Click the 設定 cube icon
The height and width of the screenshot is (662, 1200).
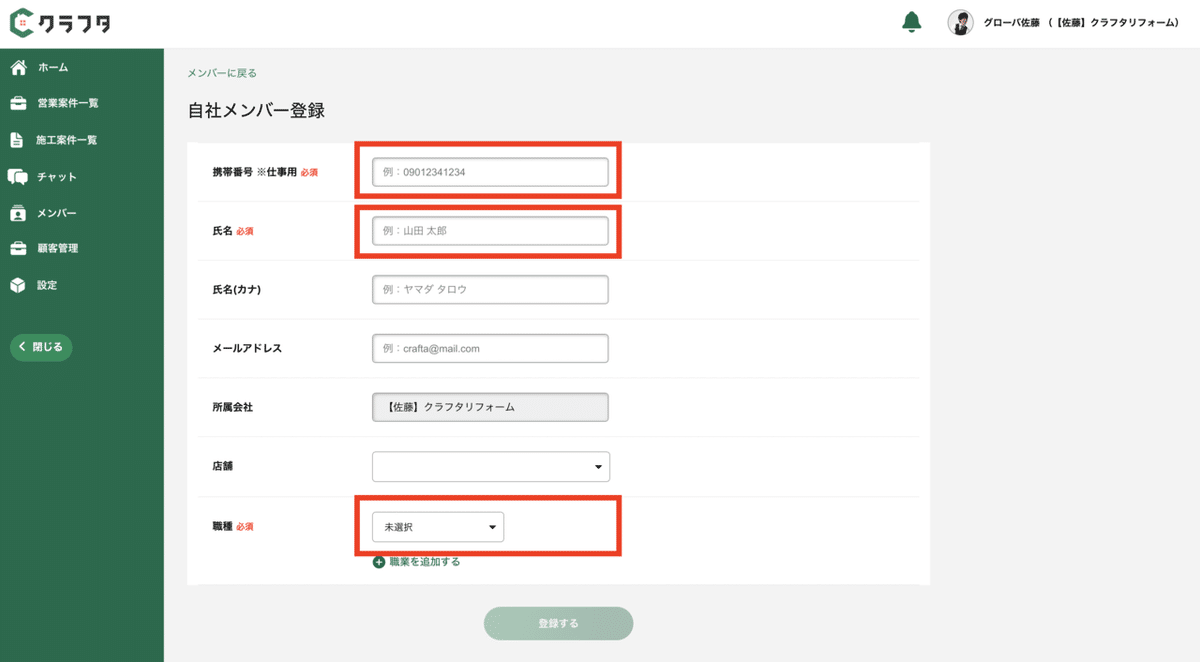pyautogui.click(x=18, y=285)
